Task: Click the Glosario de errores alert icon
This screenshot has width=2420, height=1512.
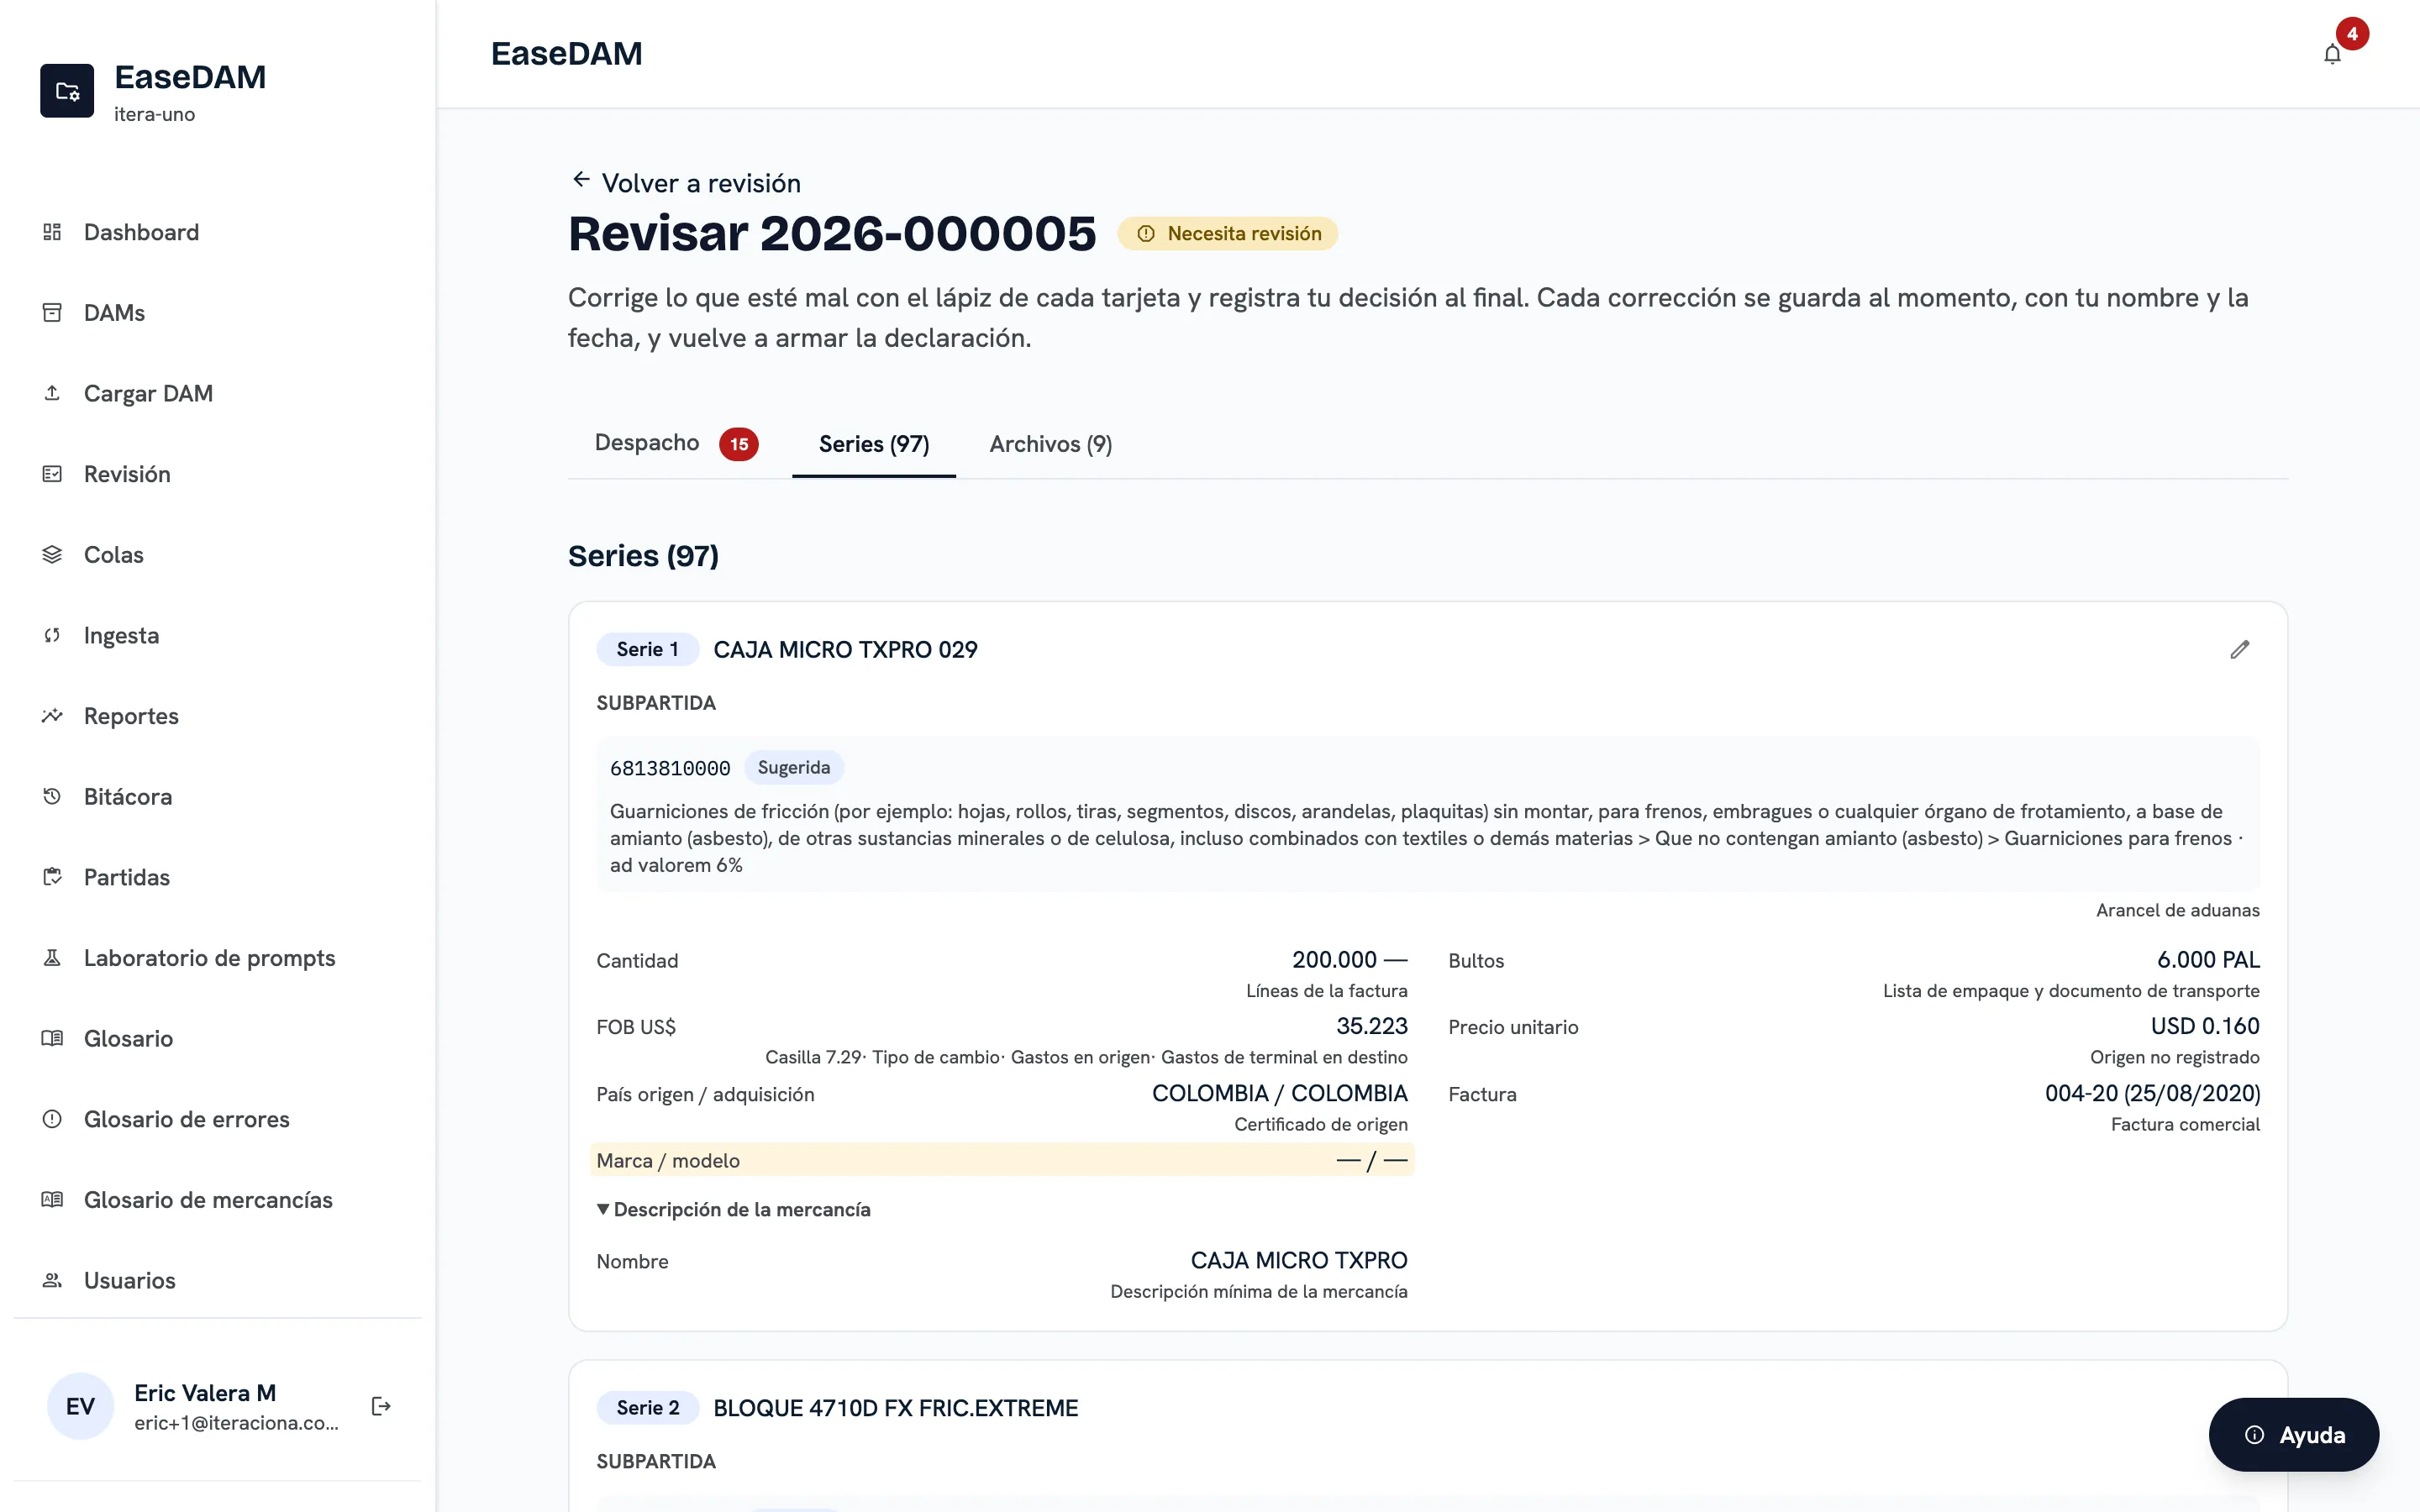Action: pos(52,1119)
